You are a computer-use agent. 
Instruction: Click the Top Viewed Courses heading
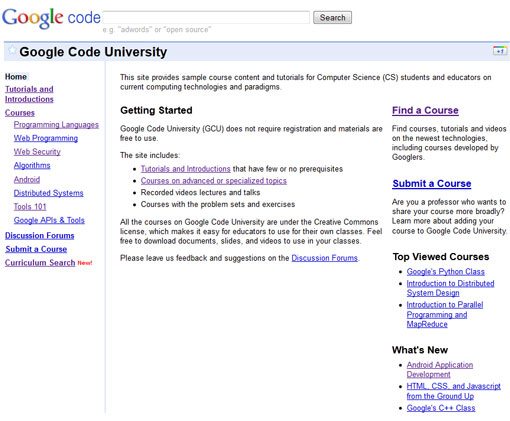pyautogui.click(x=441, y=257)
